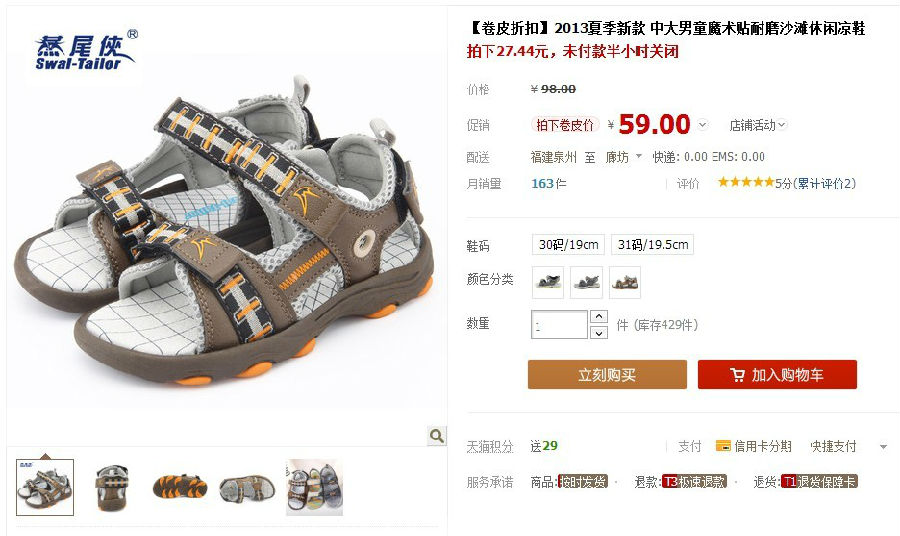Open the 廊坊 delivery destination dropdown

pyautogui.click(x=623, y=157)
